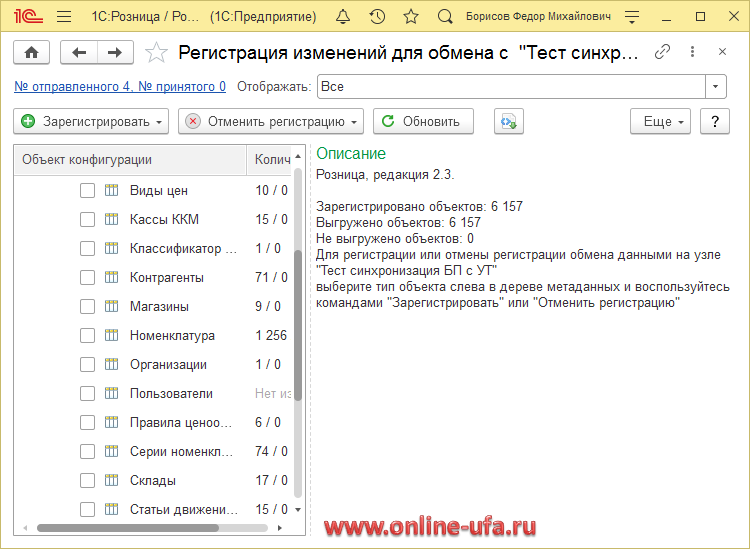Open № отправленного 4, № принятого 0 link
The image size is (750, 549).
pyautogui.click(x=120, y=87)
